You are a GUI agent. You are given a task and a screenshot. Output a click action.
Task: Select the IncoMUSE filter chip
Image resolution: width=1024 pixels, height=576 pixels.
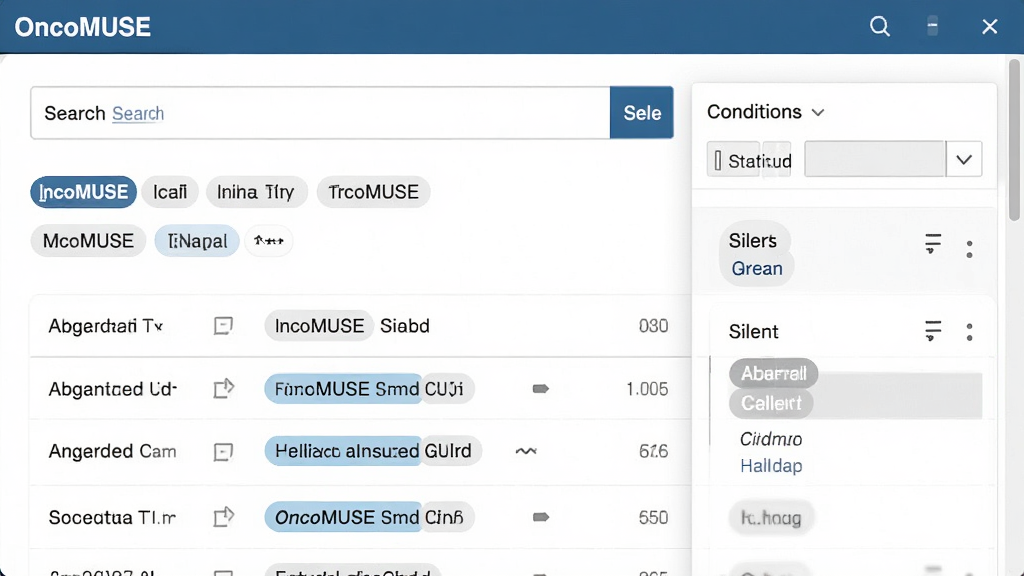[84, 192]
